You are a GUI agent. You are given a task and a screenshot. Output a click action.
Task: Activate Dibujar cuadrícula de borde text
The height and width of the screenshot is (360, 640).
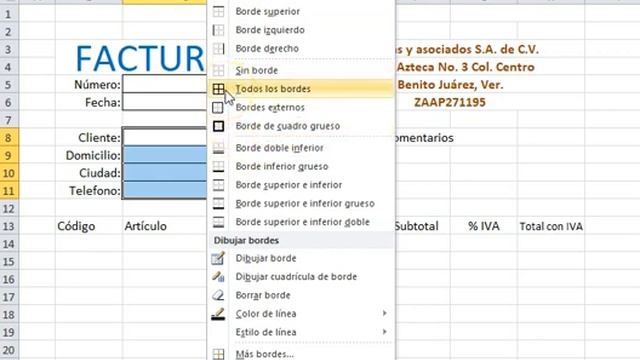click(296, 277)
